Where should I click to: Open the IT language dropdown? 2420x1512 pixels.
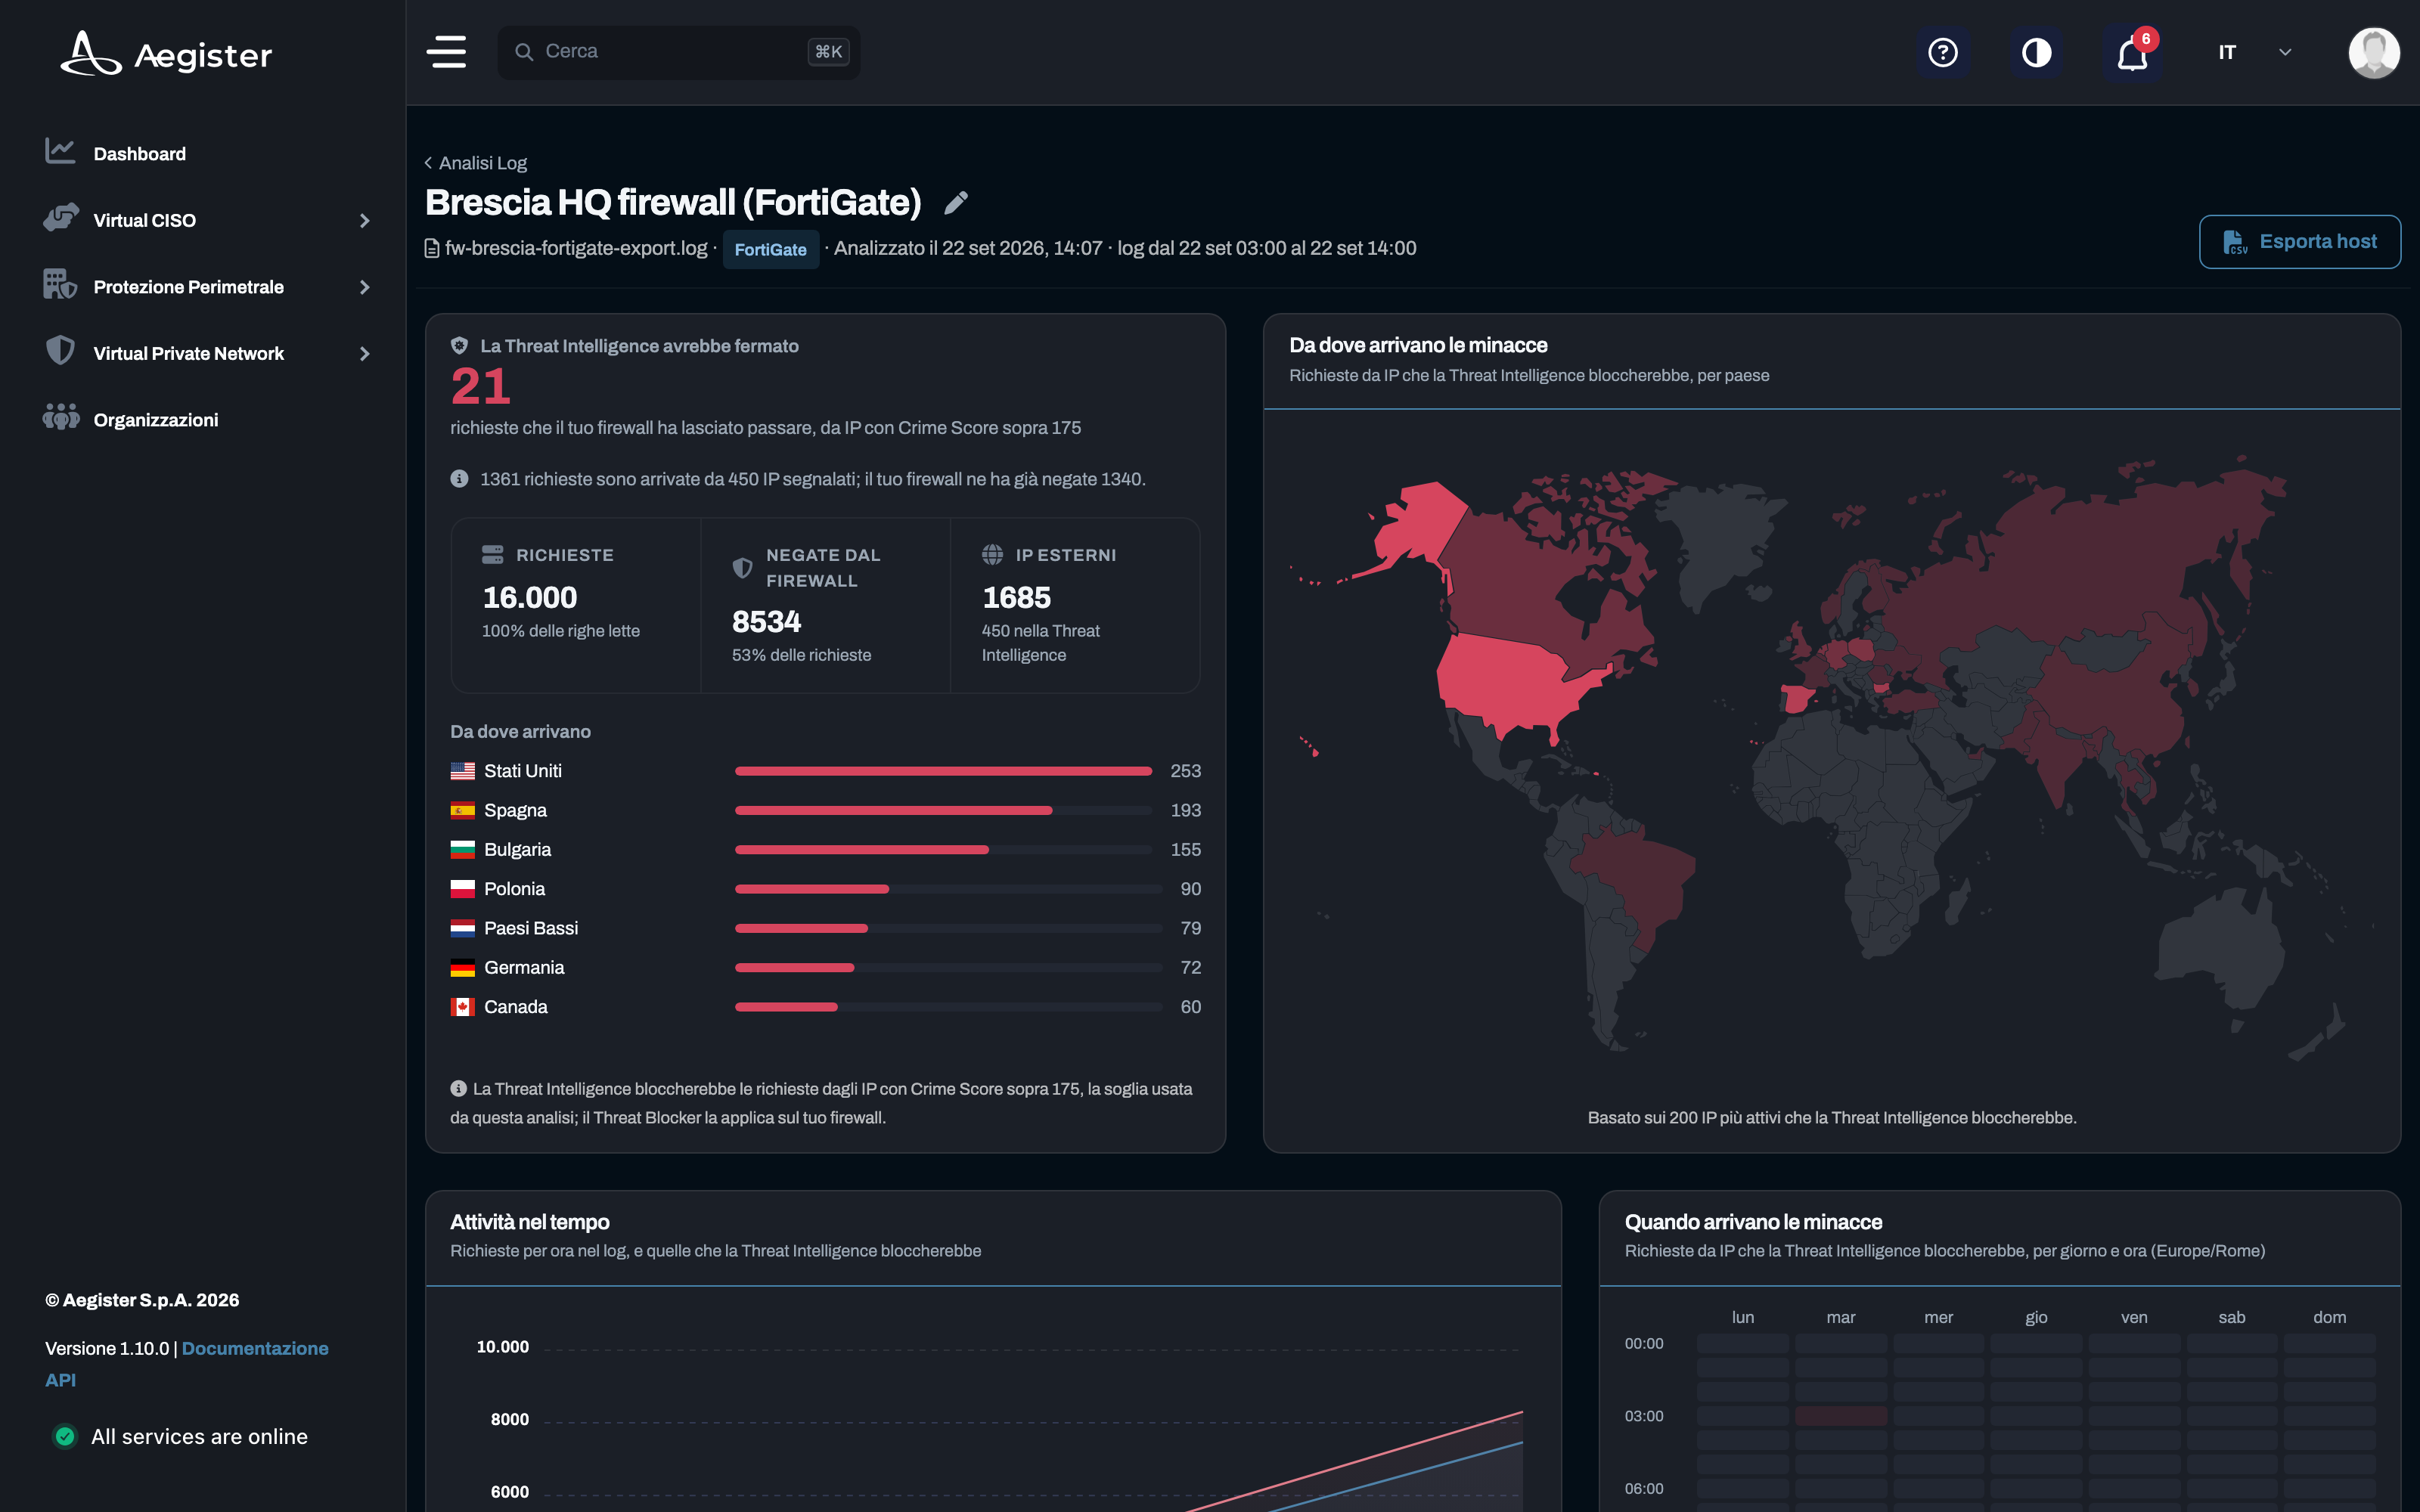[2255, 52]
